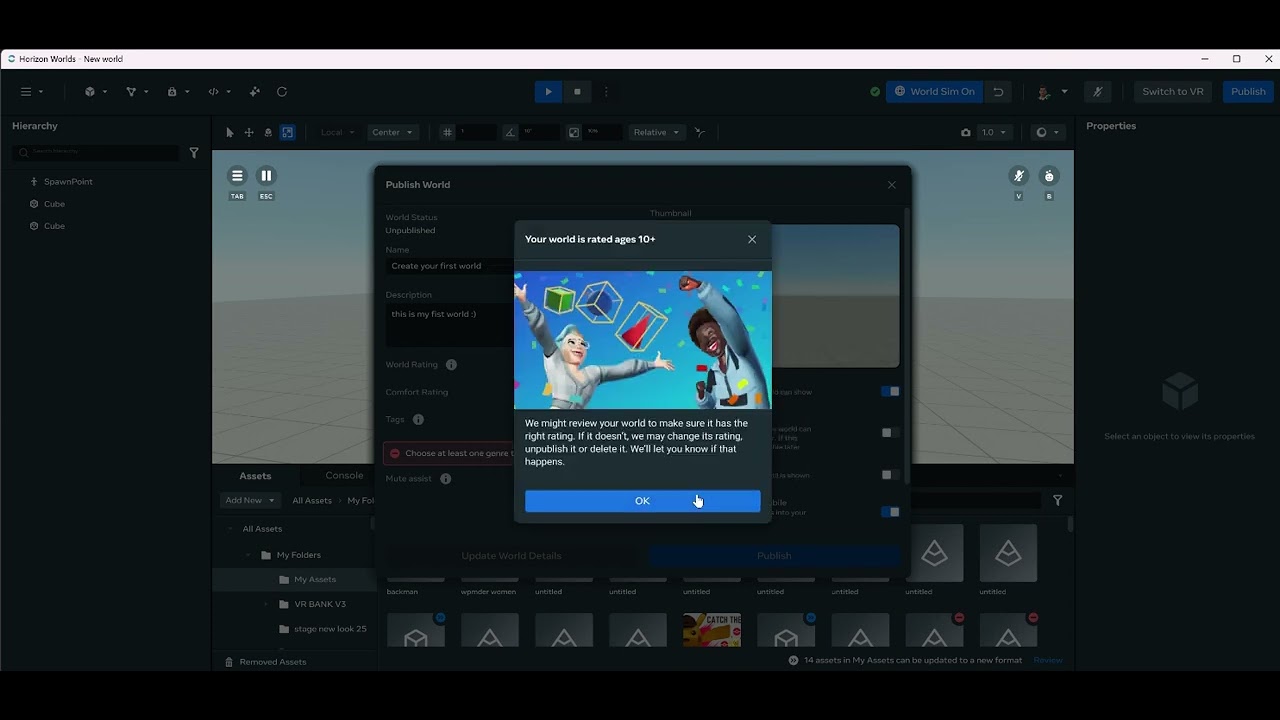Image resolution: width=1280 pixels, height=720 pixels.
Task: Open the avatar profile dropdown
Action: (1052, 91)
